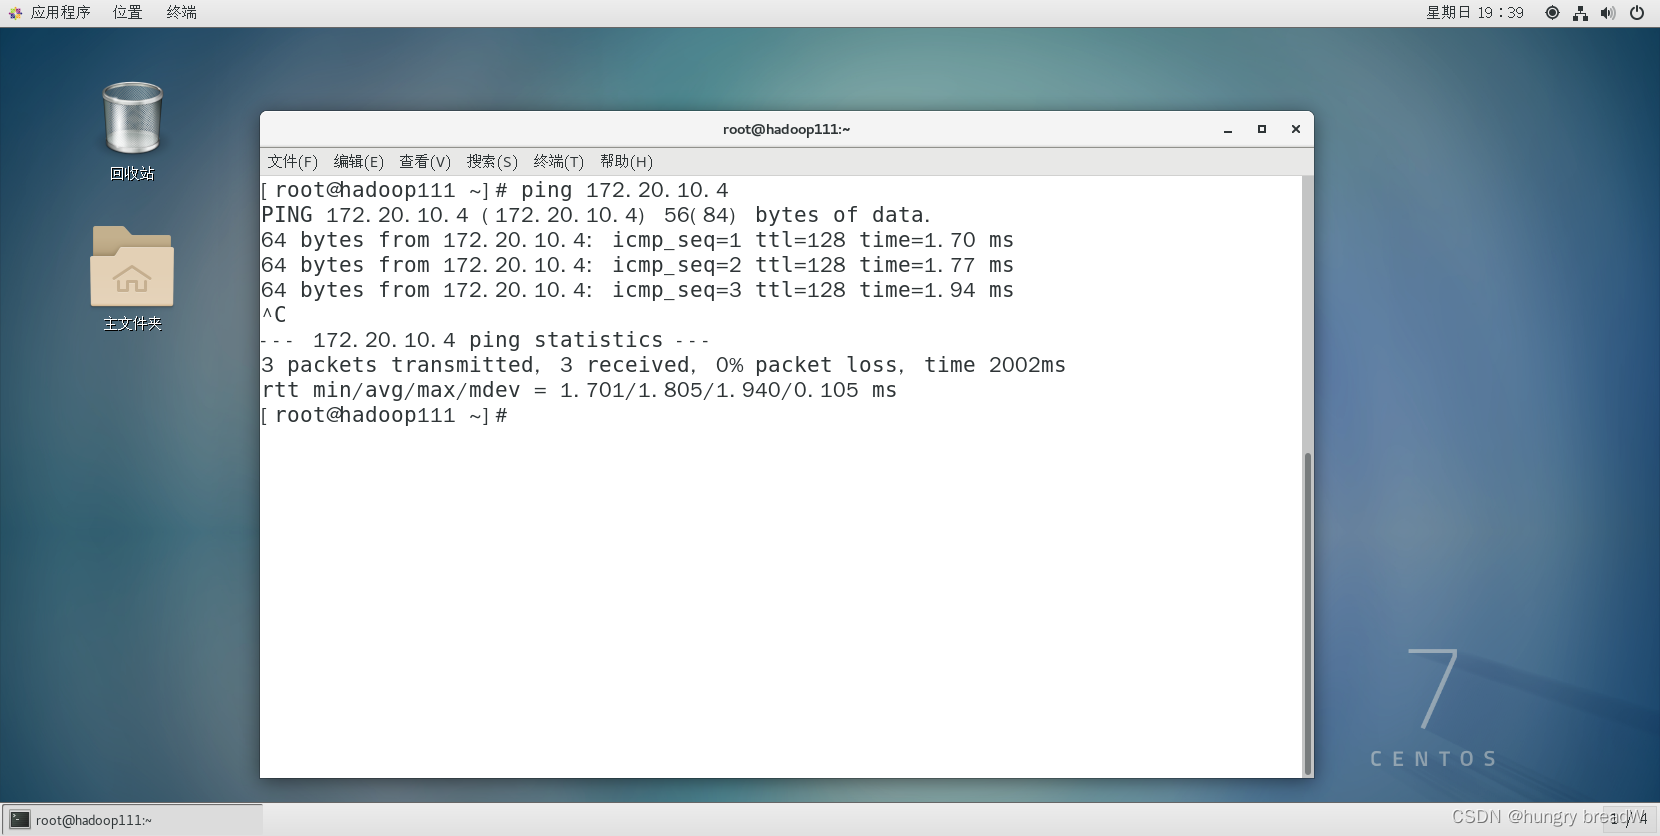
Task: Click the accessibility icon in top panel
Action: pyautogui.click(x=1552, y=13)
